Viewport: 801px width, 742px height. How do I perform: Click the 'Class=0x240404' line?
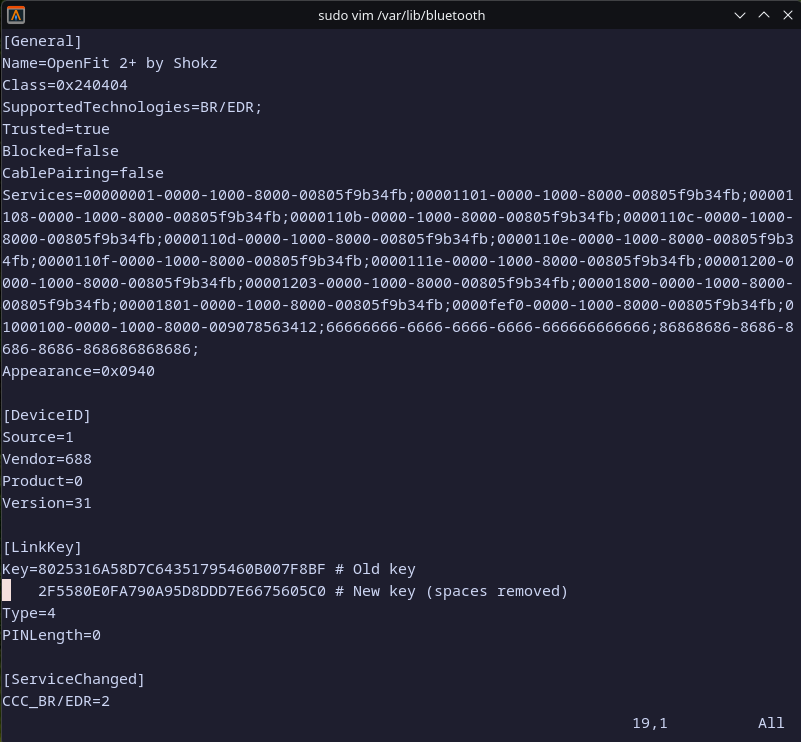tap(65, 85)
